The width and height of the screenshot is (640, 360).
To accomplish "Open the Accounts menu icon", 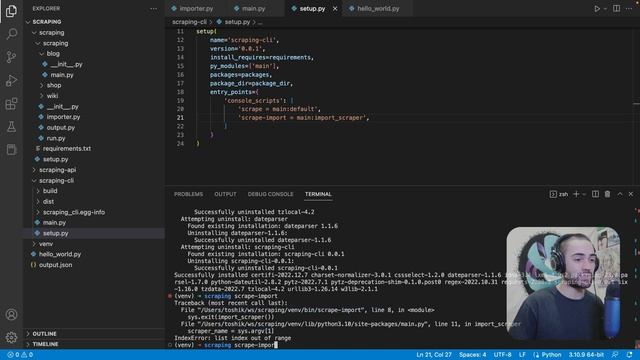I will [x=11, y=315].
